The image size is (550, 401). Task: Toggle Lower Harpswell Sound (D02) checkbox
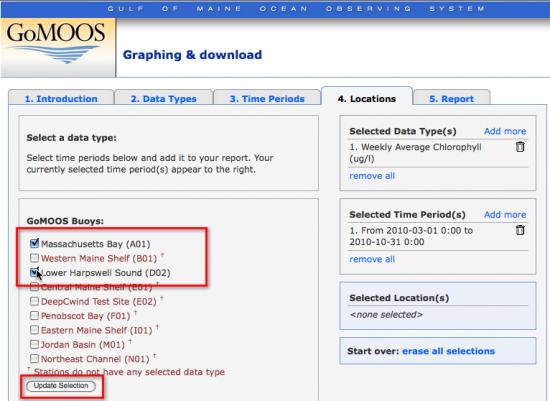[x=34, y=273]
